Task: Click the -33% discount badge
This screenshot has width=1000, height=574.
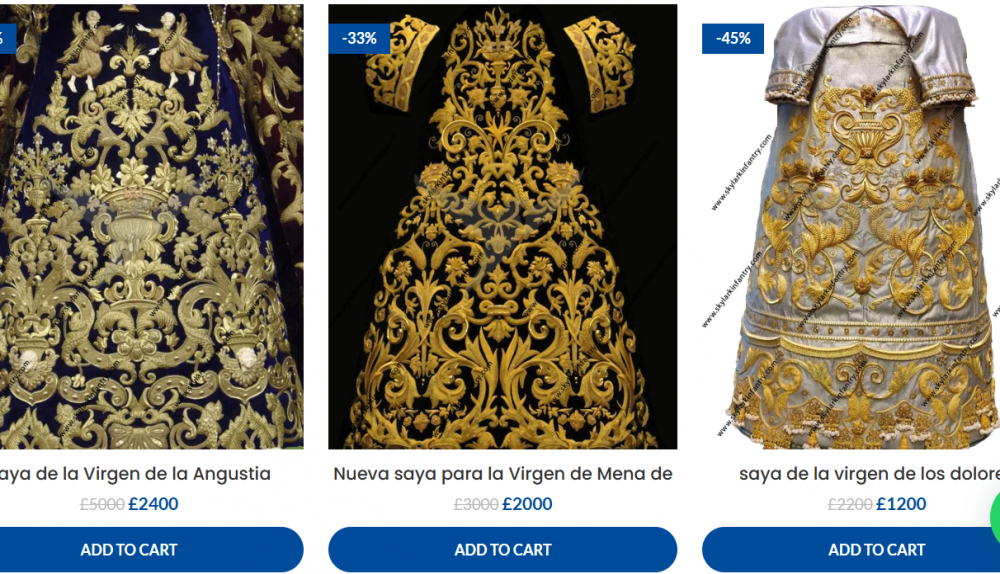Action: pos(359,38)
